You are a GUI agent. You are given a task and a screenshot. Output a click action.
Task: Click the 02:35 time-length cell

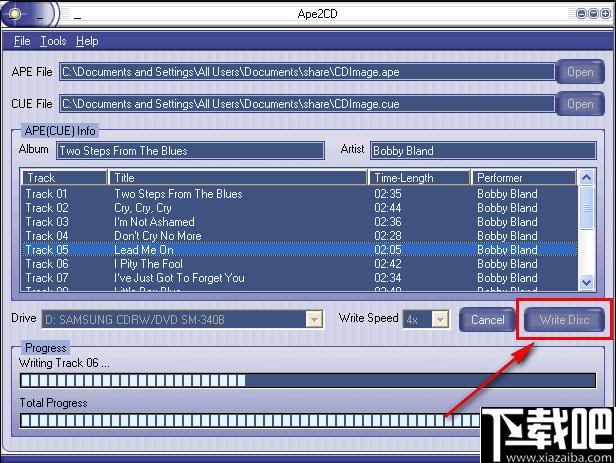click(388, 194)
